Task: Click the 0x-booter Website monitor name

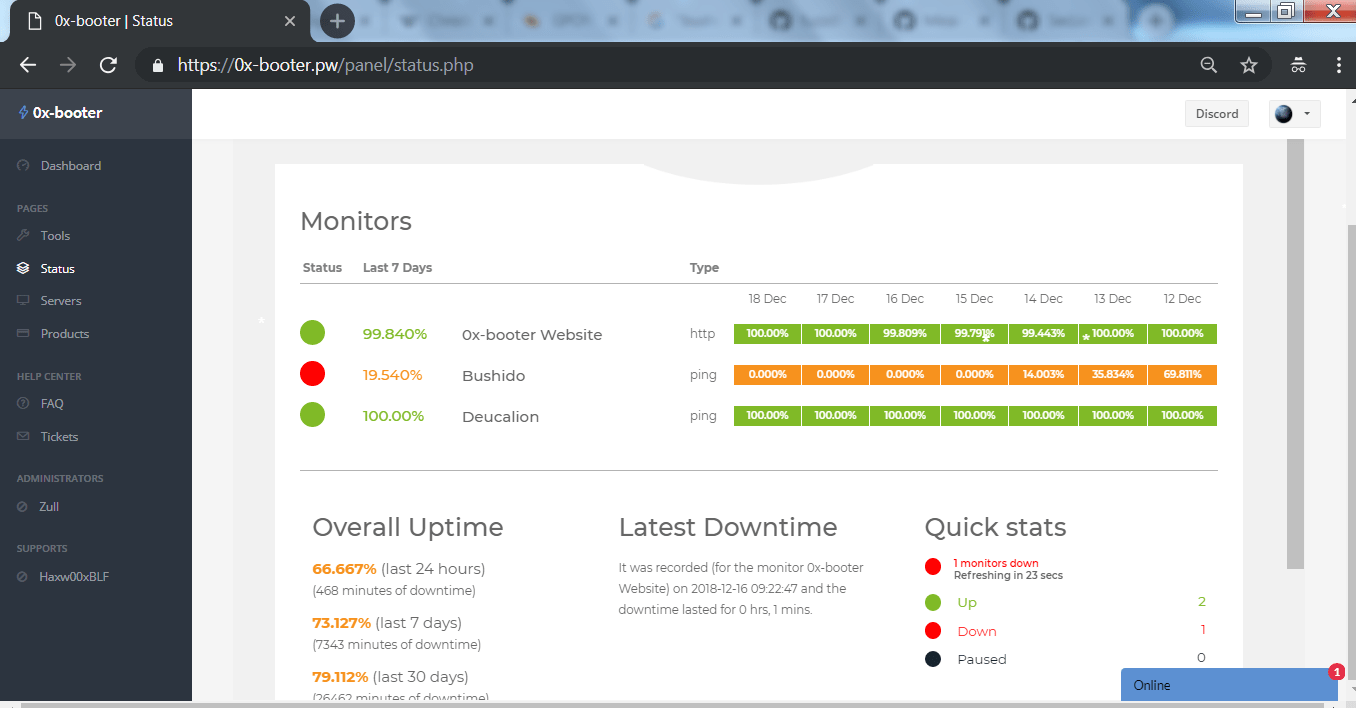Action: [532, 335]
